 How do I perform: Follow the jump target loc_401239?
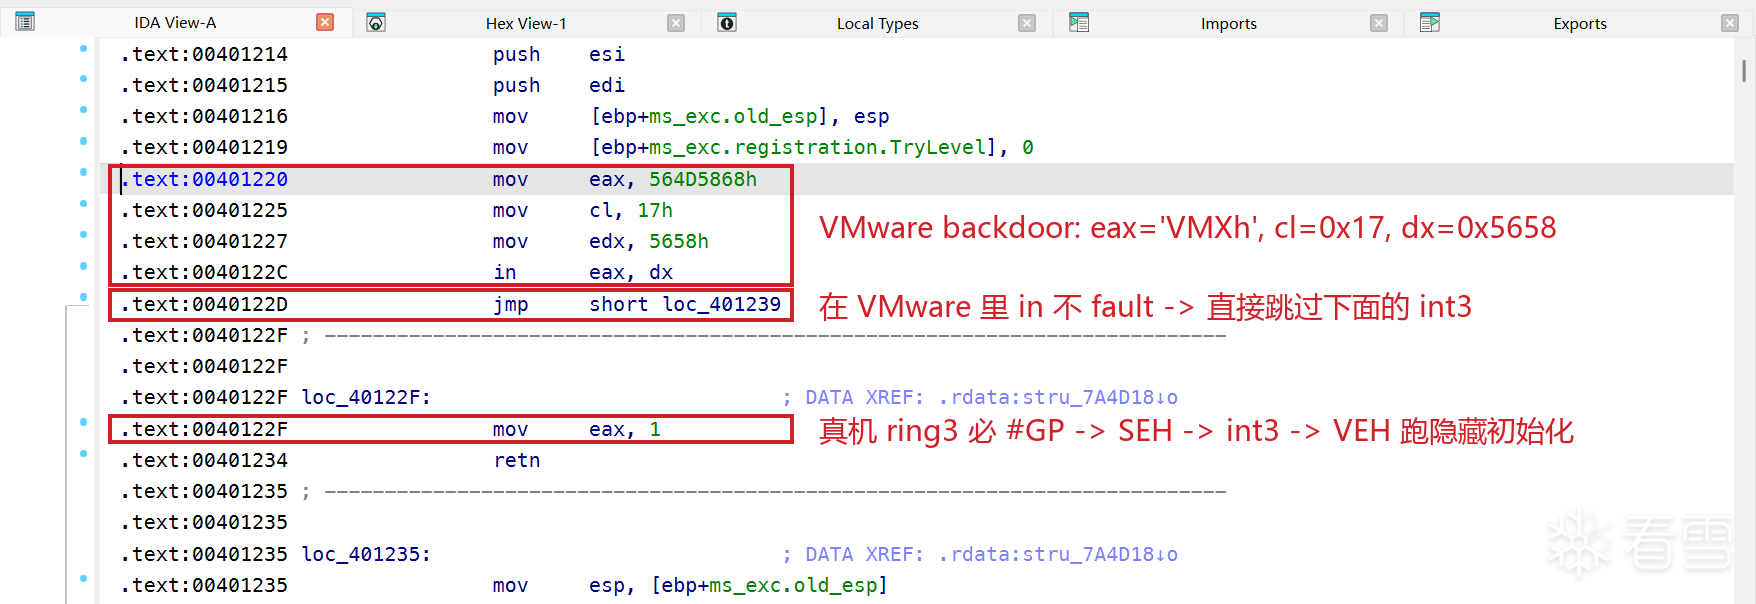721,304
